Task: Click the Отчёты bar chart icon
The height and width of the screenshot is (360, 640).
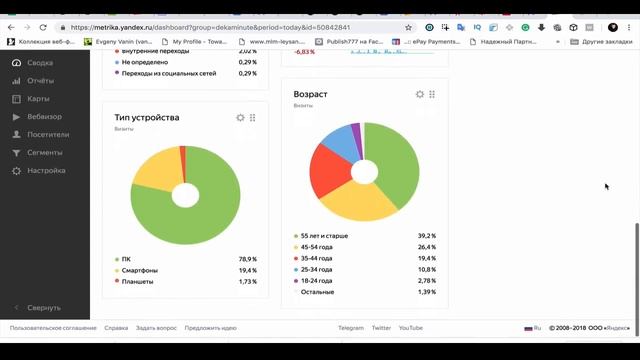Action: pos(16,81)
